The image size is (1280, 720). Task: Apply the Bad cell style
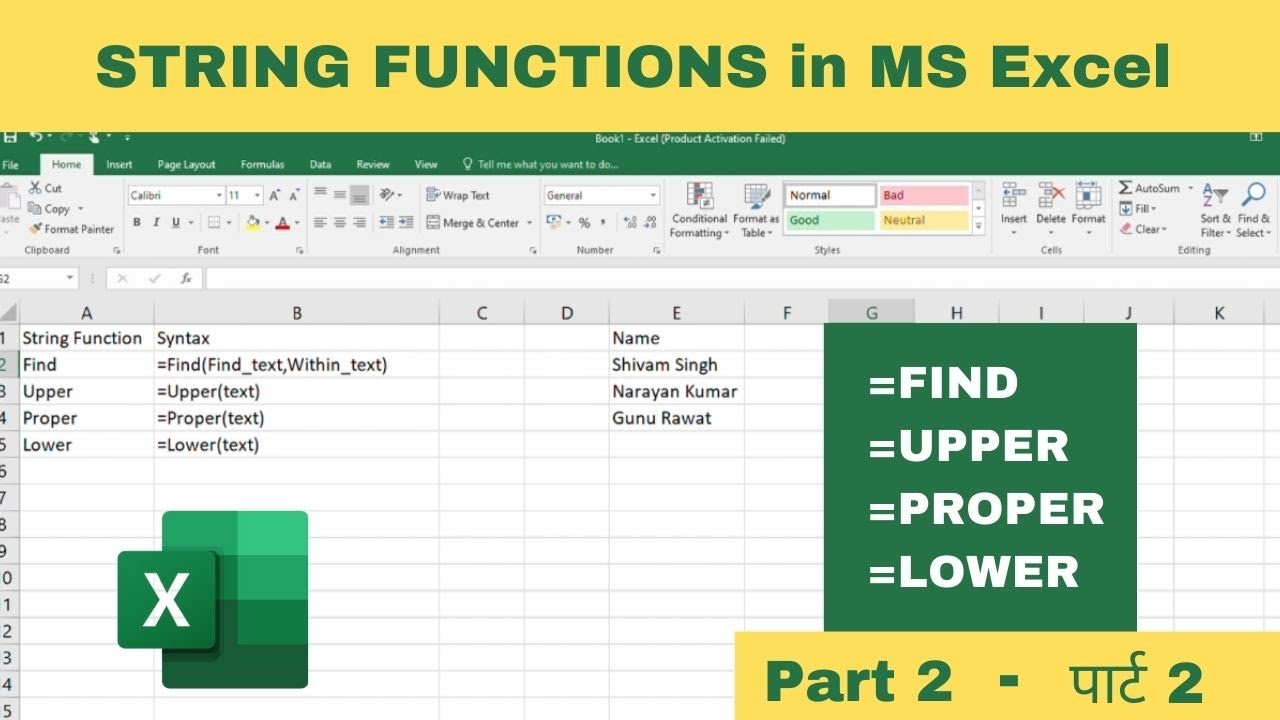(924, 195)
